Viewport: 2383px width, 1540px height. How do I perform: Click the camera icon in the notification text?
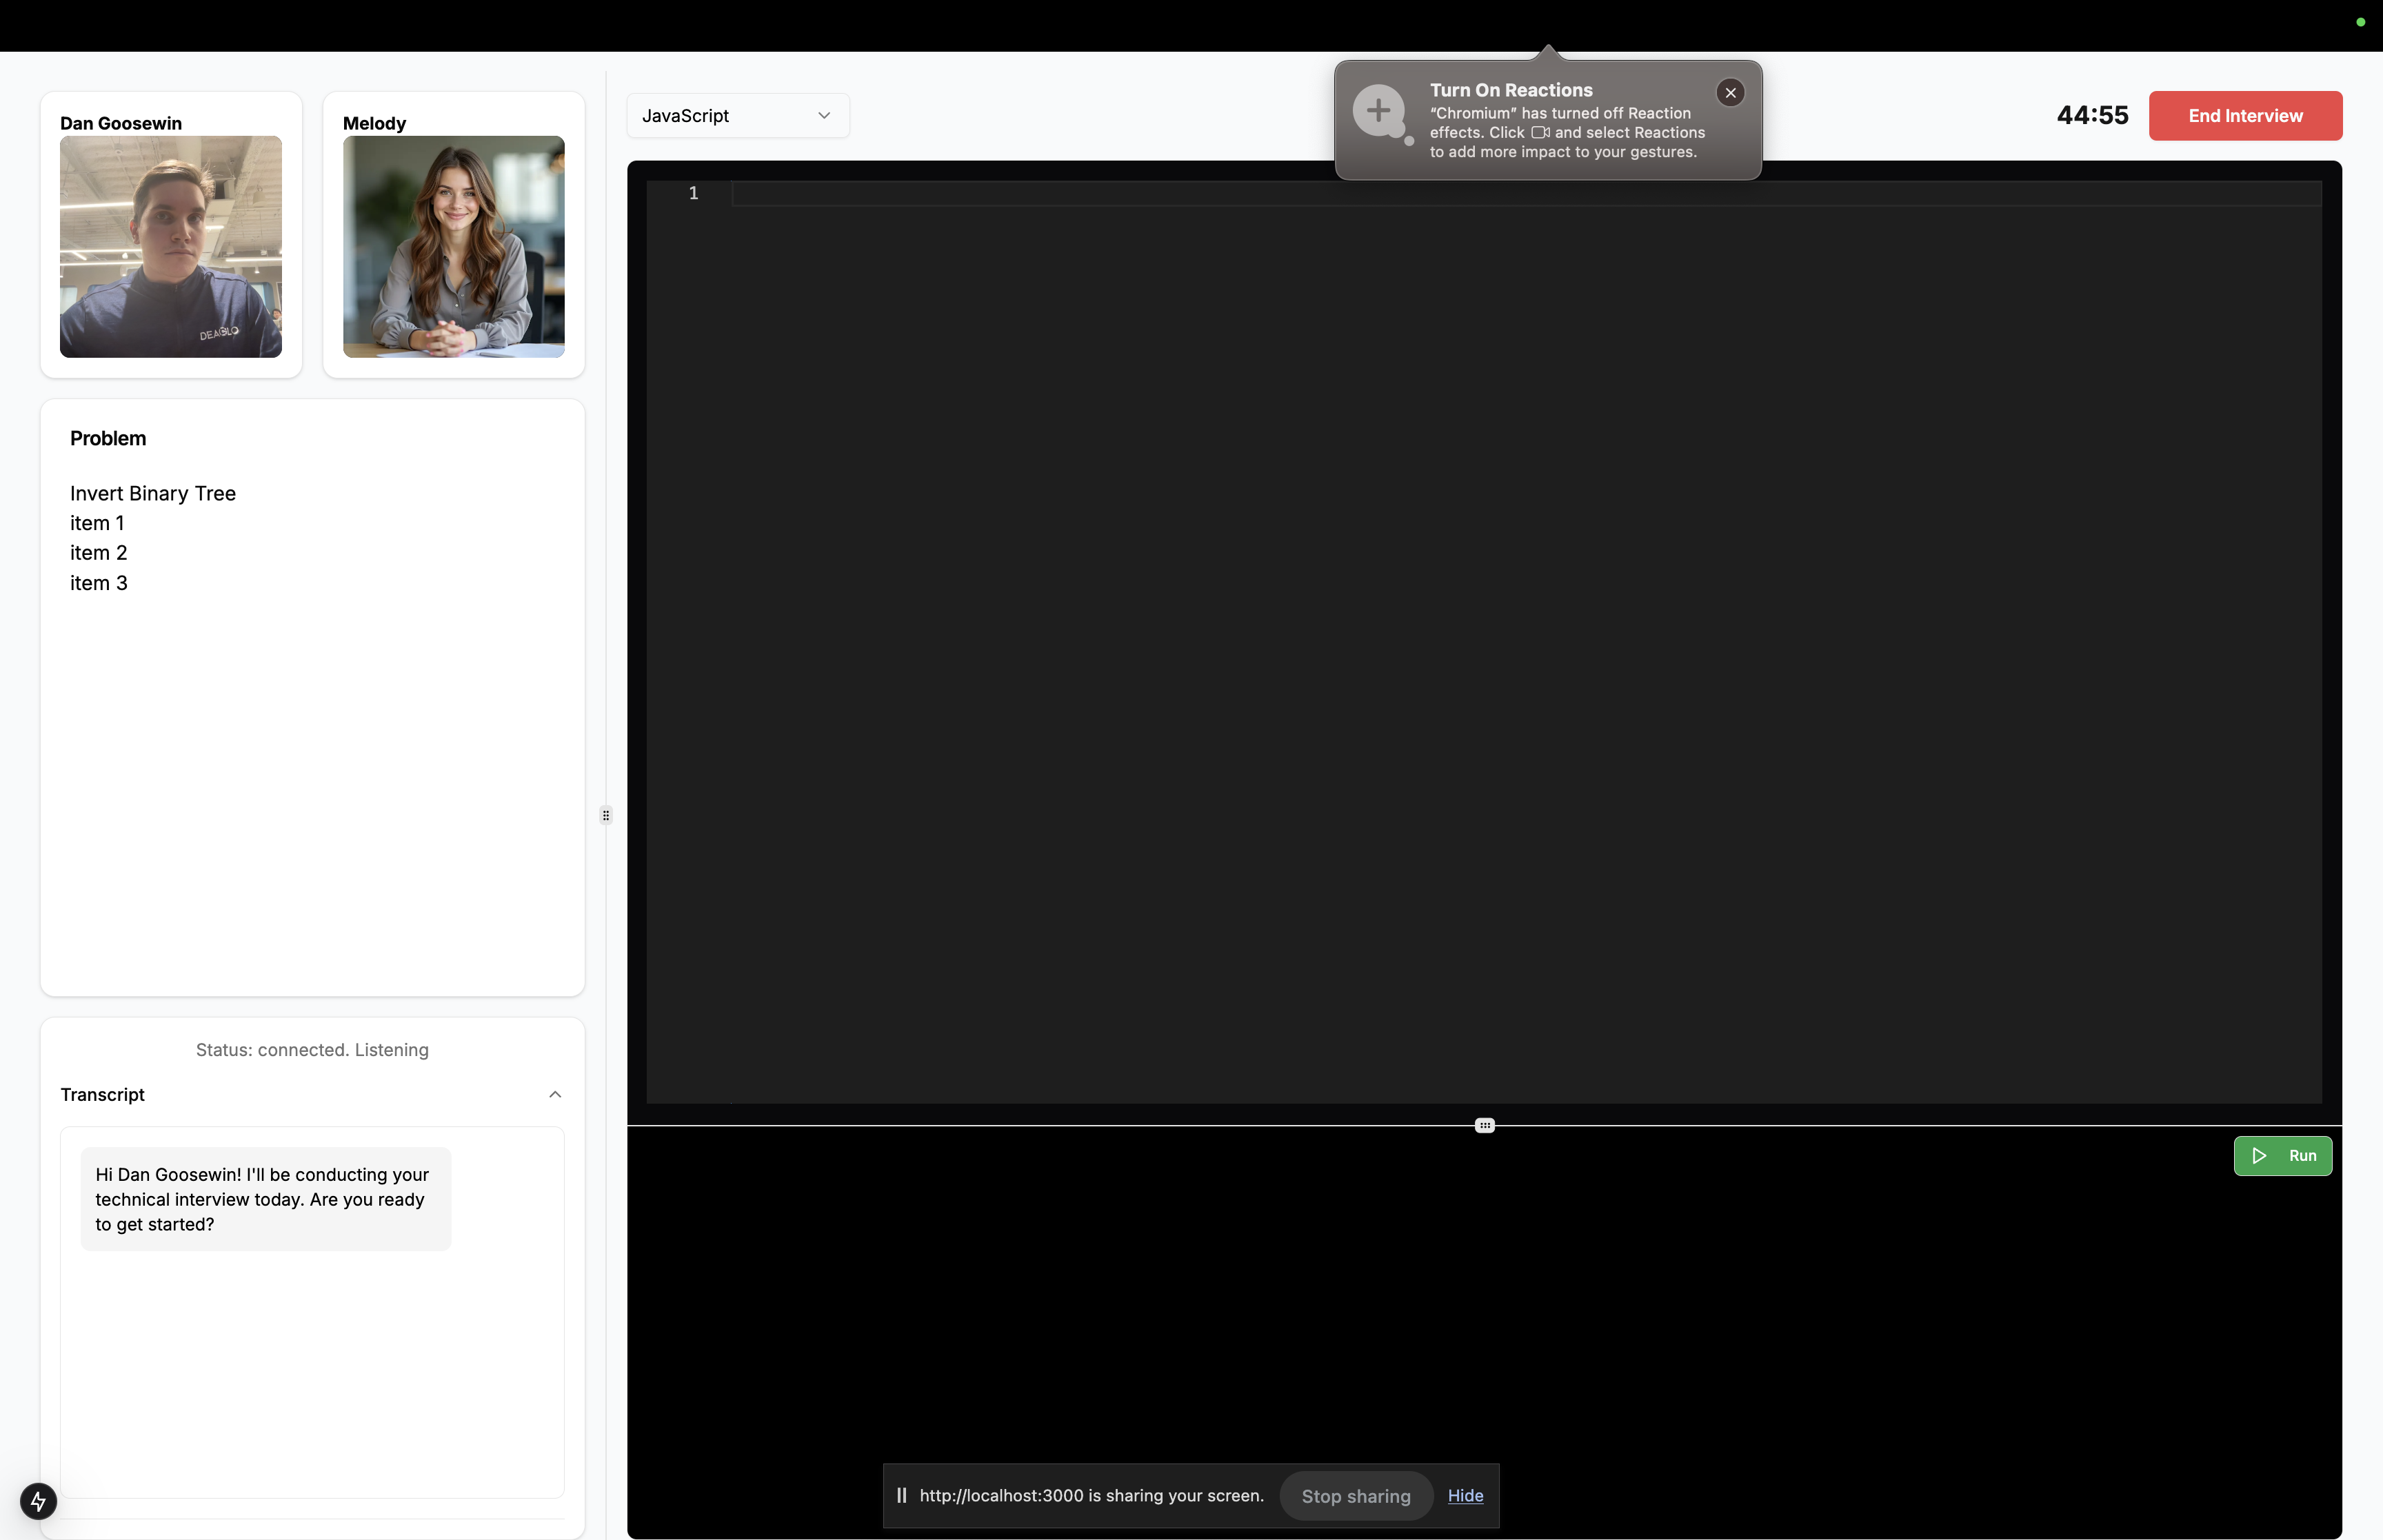(1539, 132)
